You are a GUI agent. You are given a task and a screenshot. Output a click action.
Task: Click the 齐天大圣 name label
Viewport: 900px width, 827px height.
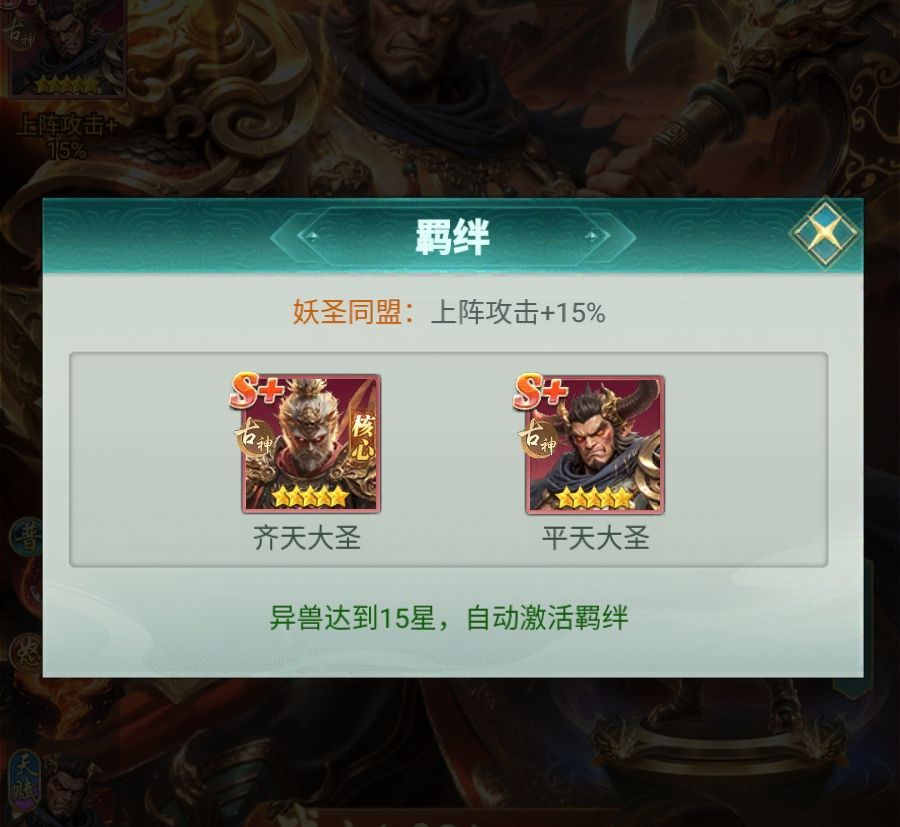(x=307, y=538)
